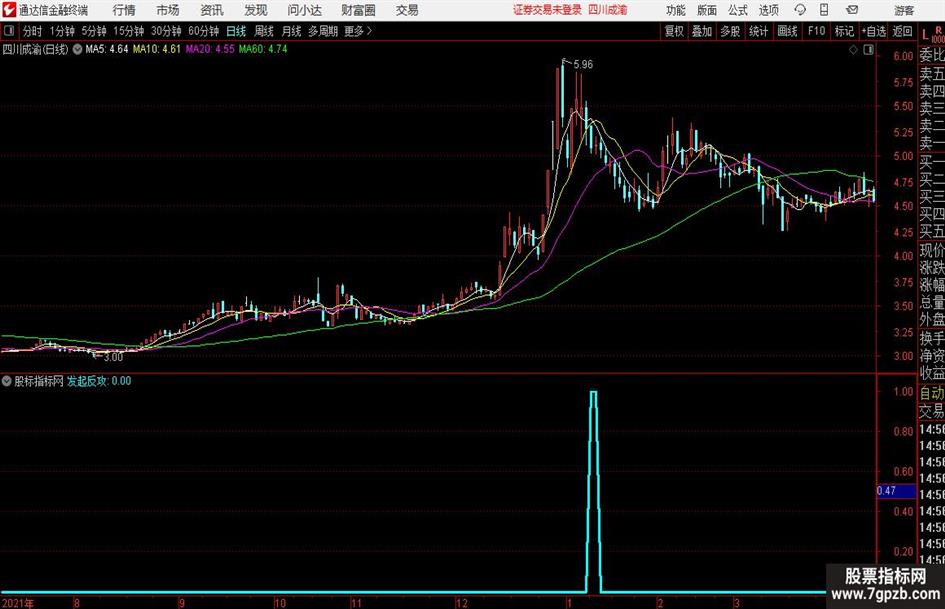Open the mail message icon
The image size is (945, 609).
[852, 10]
